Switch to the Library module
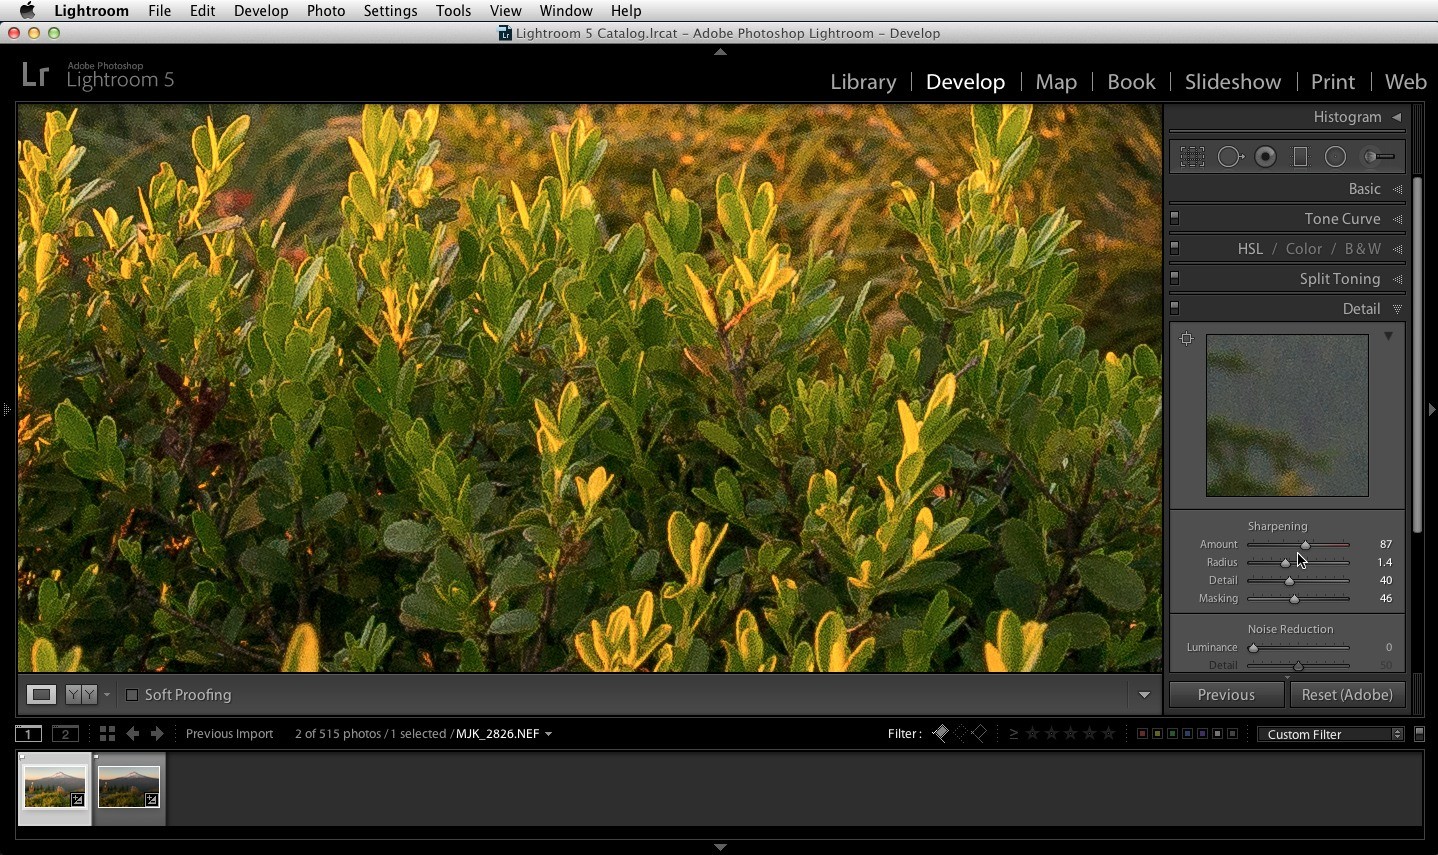The image size is (1438, 855). click(x=863, y=82)
